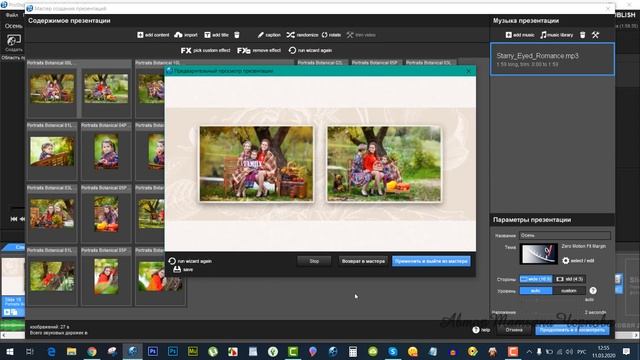Click the blue Применить и выйти из мастера button
Image resolution: width=640 pixels, height=360 pixels.
[431, 261]
